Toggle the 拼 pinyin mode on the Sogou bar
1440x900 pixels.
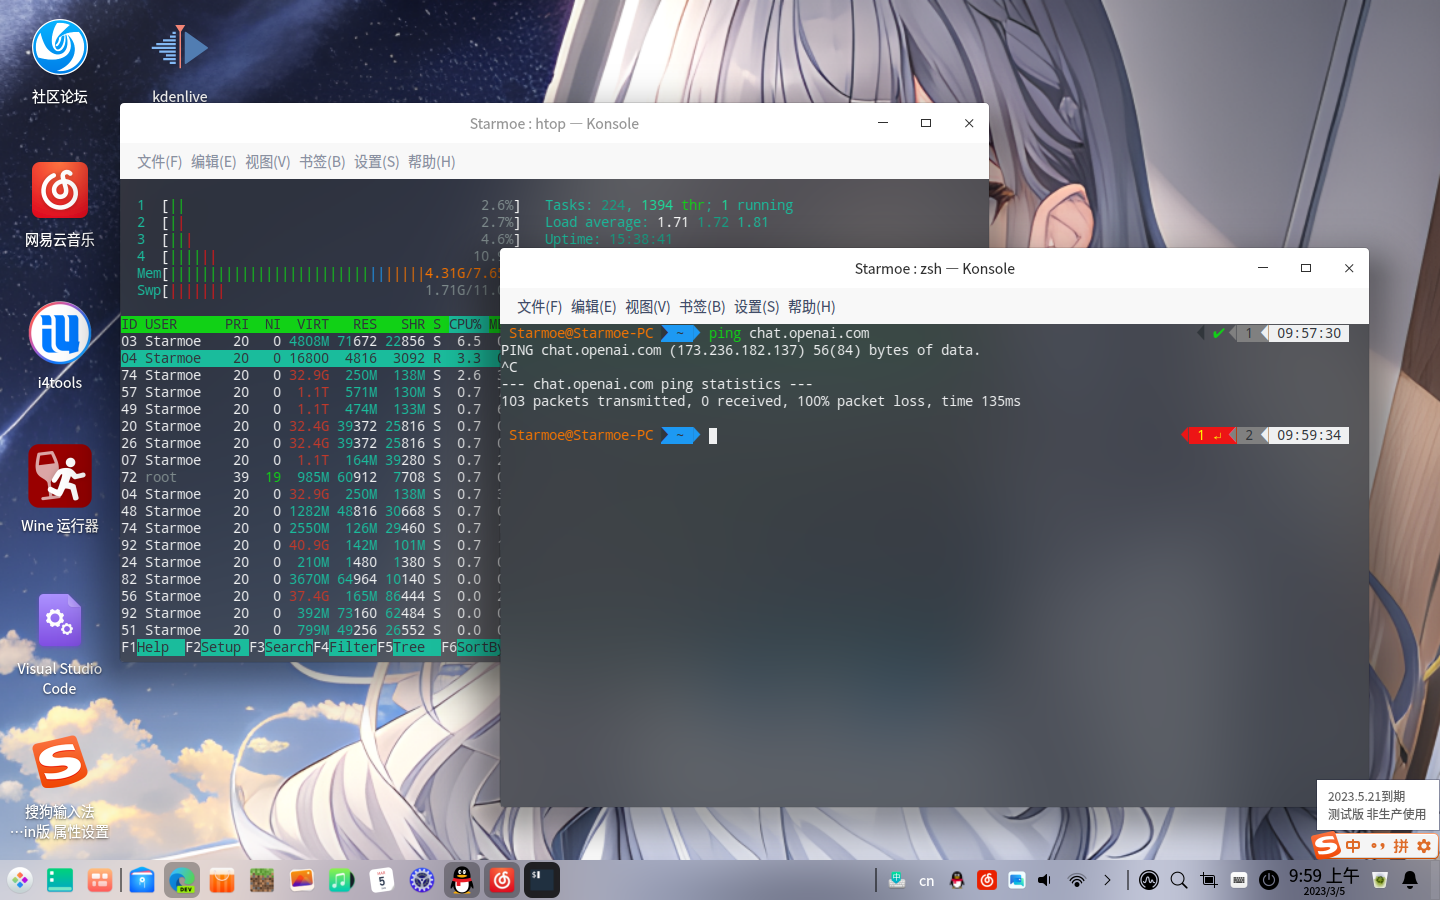coord(1401,846)
